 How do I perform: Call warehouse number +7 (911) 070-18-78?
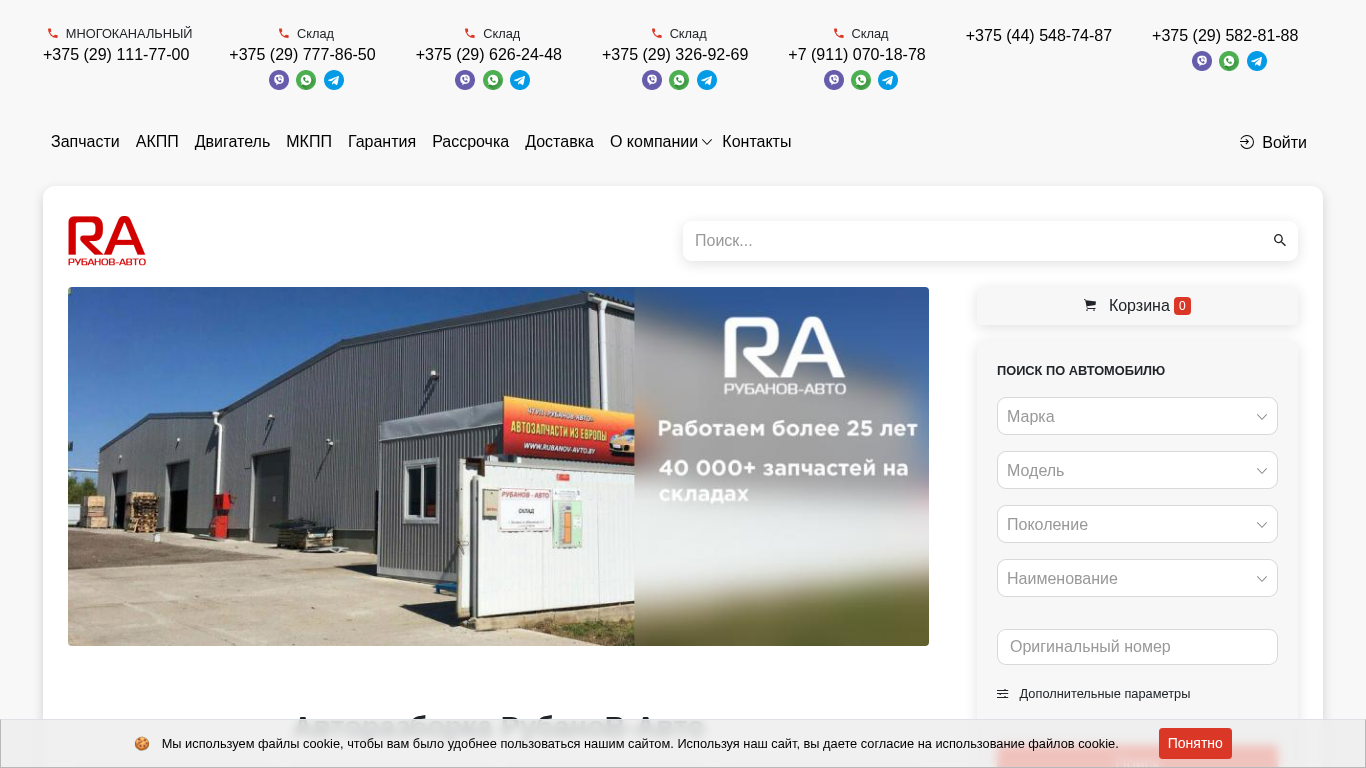pyautogui.click(x=857, y=55)
